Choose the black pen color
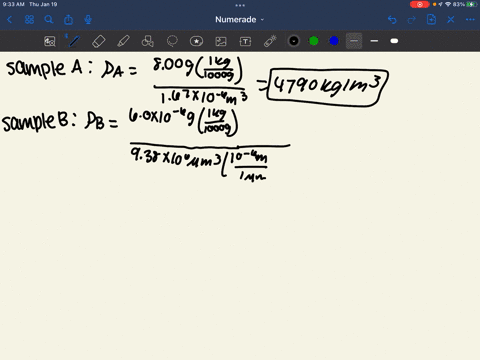This screenshot has height=360, width=480. coord(294,41)
